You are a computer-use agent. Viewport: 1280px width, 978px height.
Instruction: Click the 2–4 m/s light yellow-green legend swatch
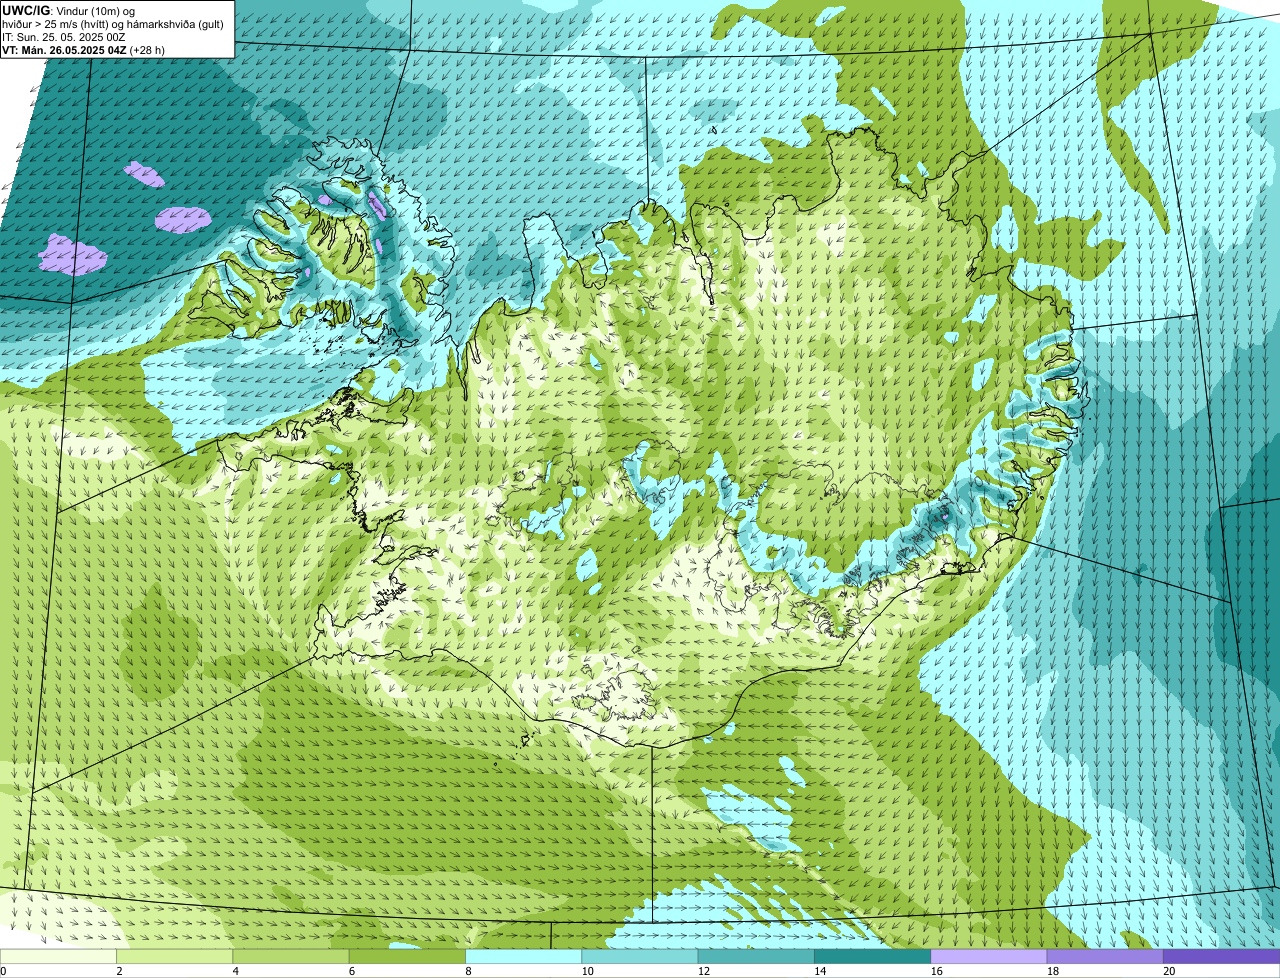point(175,957)
